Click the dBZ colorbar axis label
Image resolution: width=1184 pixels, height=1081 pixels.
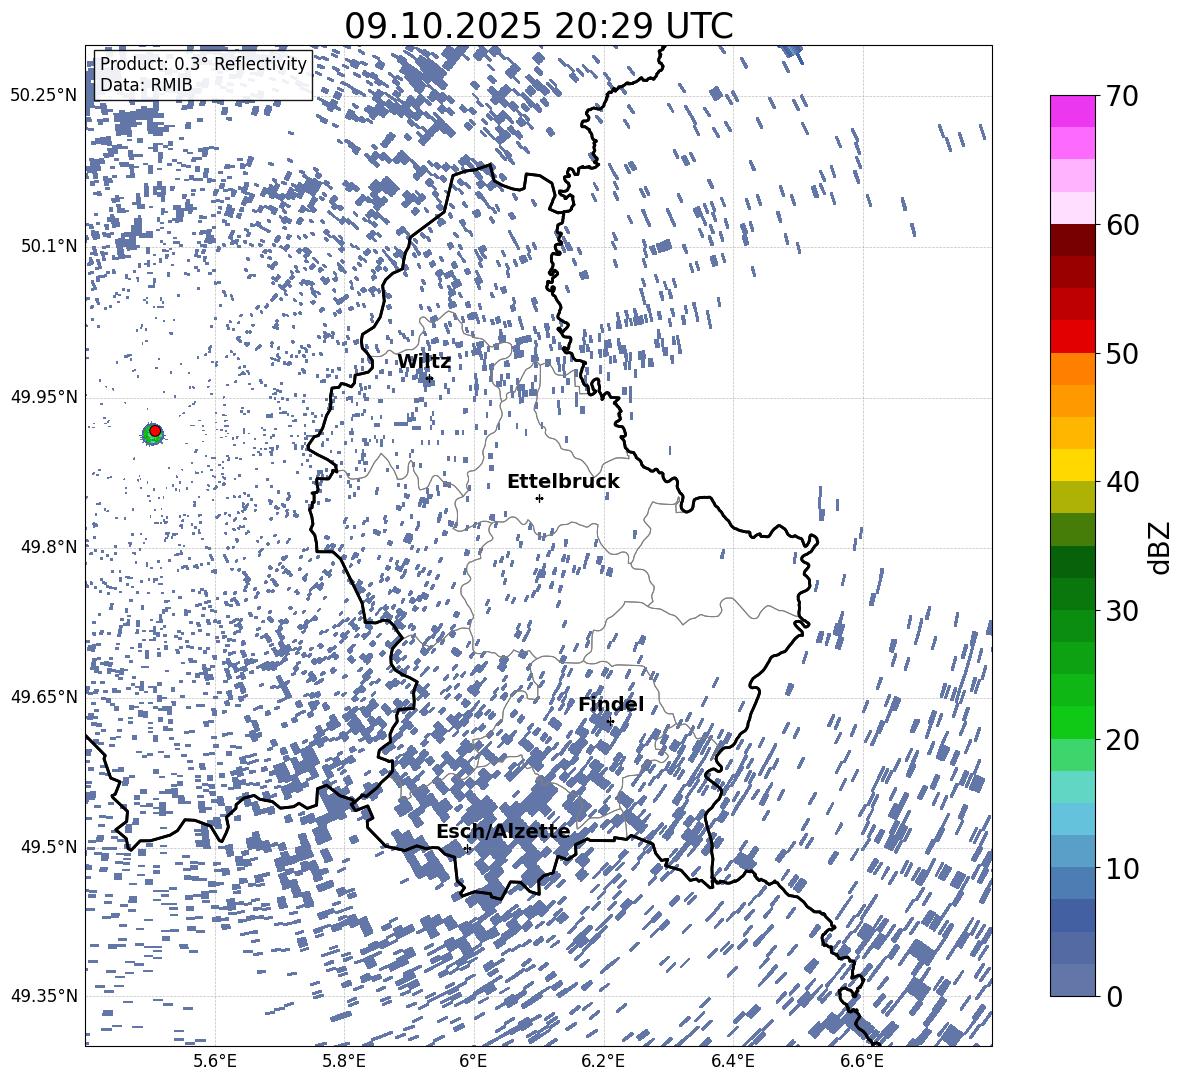(1160, 547)
